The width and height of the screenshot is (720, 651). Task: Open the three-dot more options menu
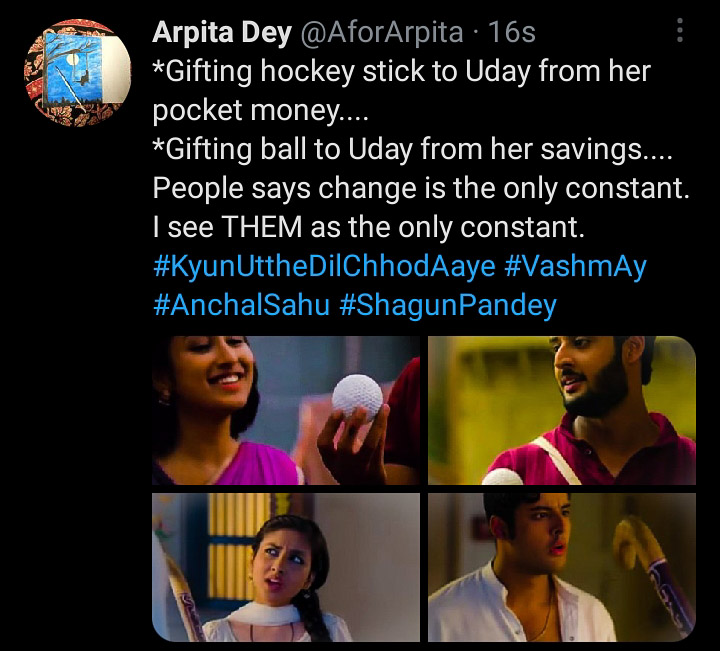tap(680, 31)
